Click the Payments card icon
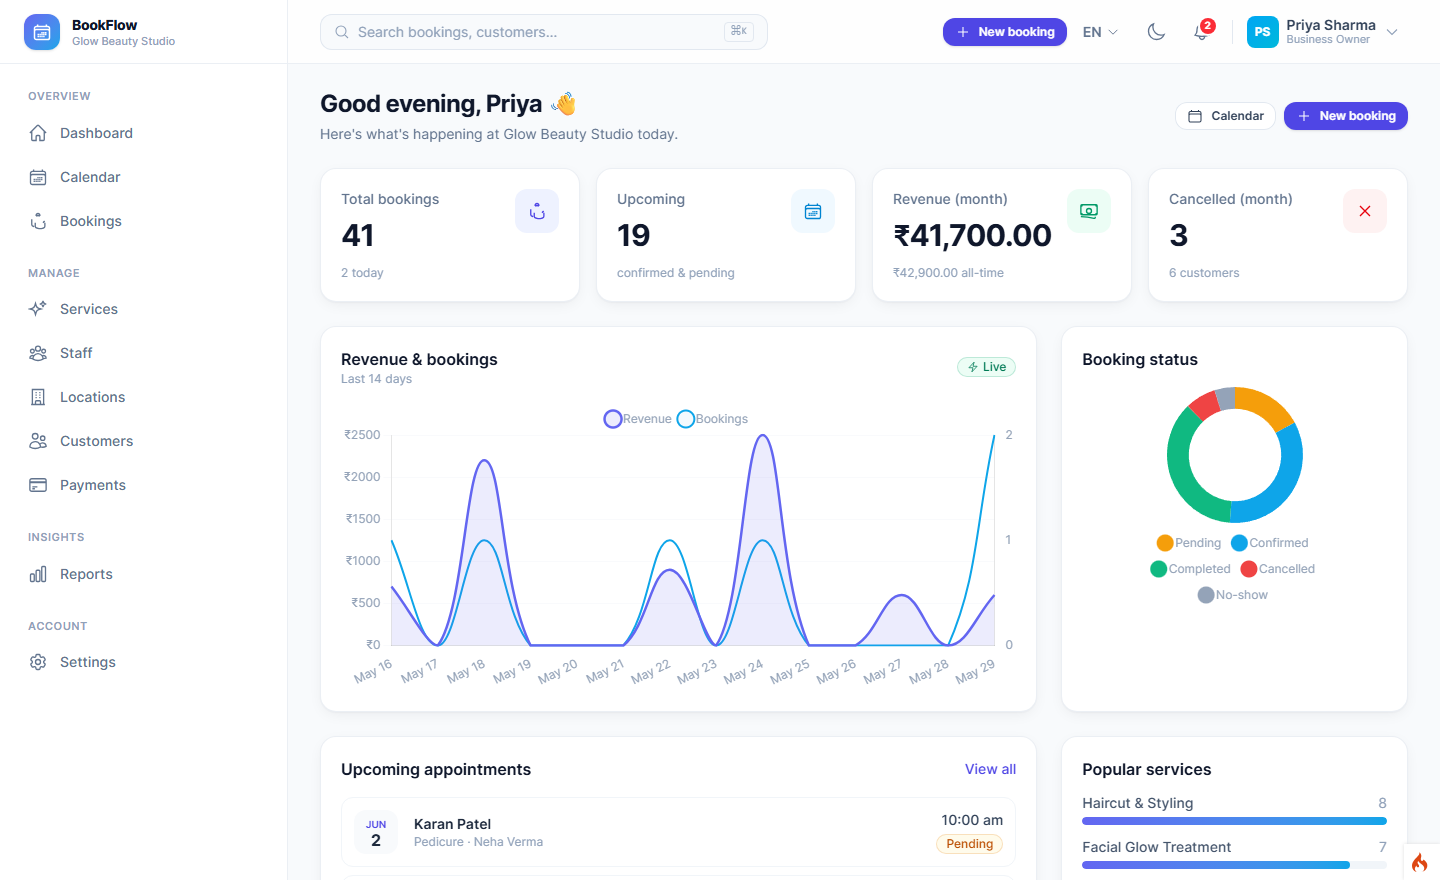The height and width of the screenshot is (880, 1440). pyautogui.click(x=38, y=485)
